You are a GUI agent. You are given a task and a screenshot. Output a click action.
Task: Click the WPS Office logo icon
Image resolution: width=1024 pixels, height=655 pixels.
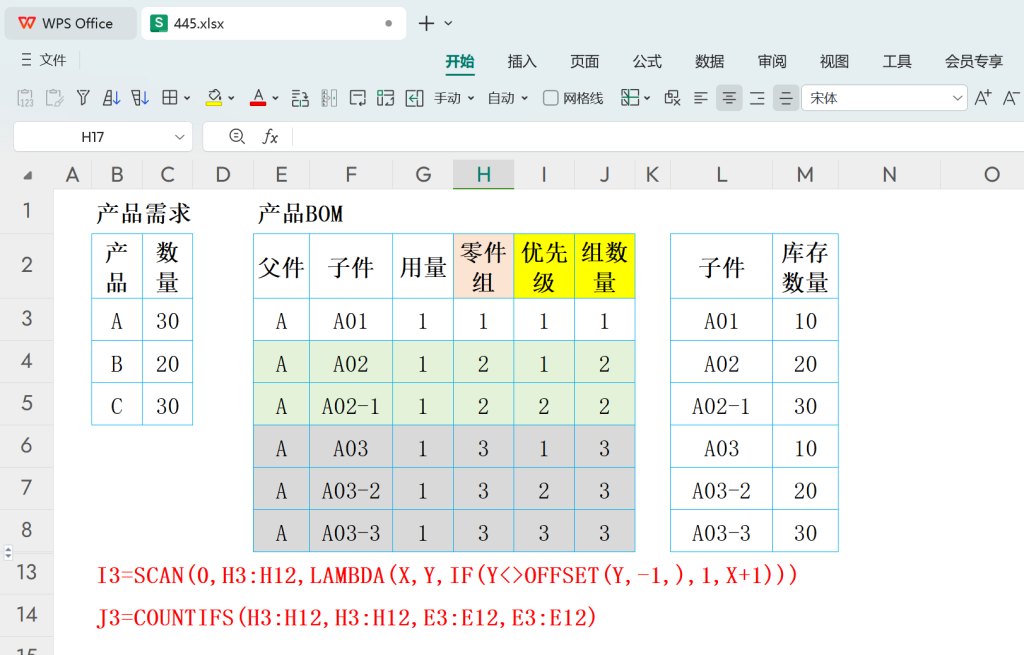point(27,23)
